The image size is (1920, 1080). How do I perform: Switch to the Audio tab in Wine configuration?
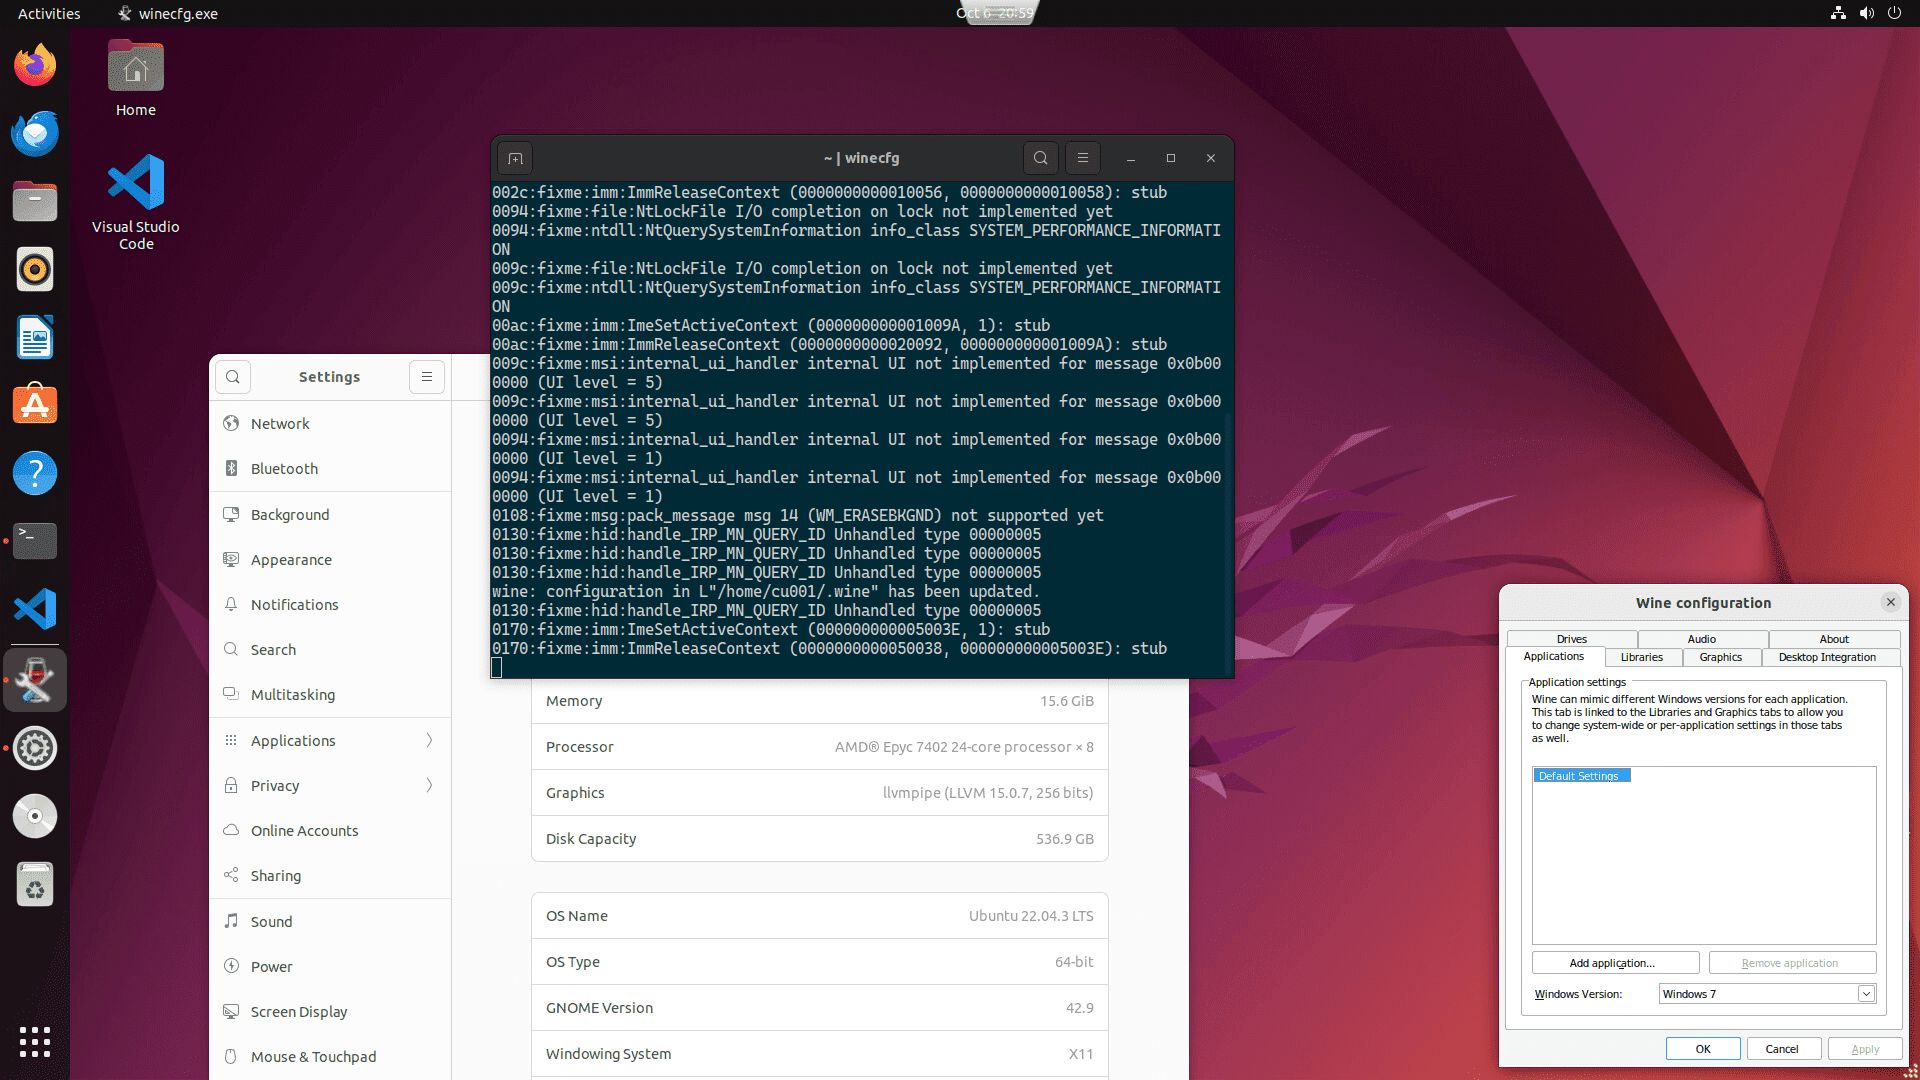[x=1702, y=639]
